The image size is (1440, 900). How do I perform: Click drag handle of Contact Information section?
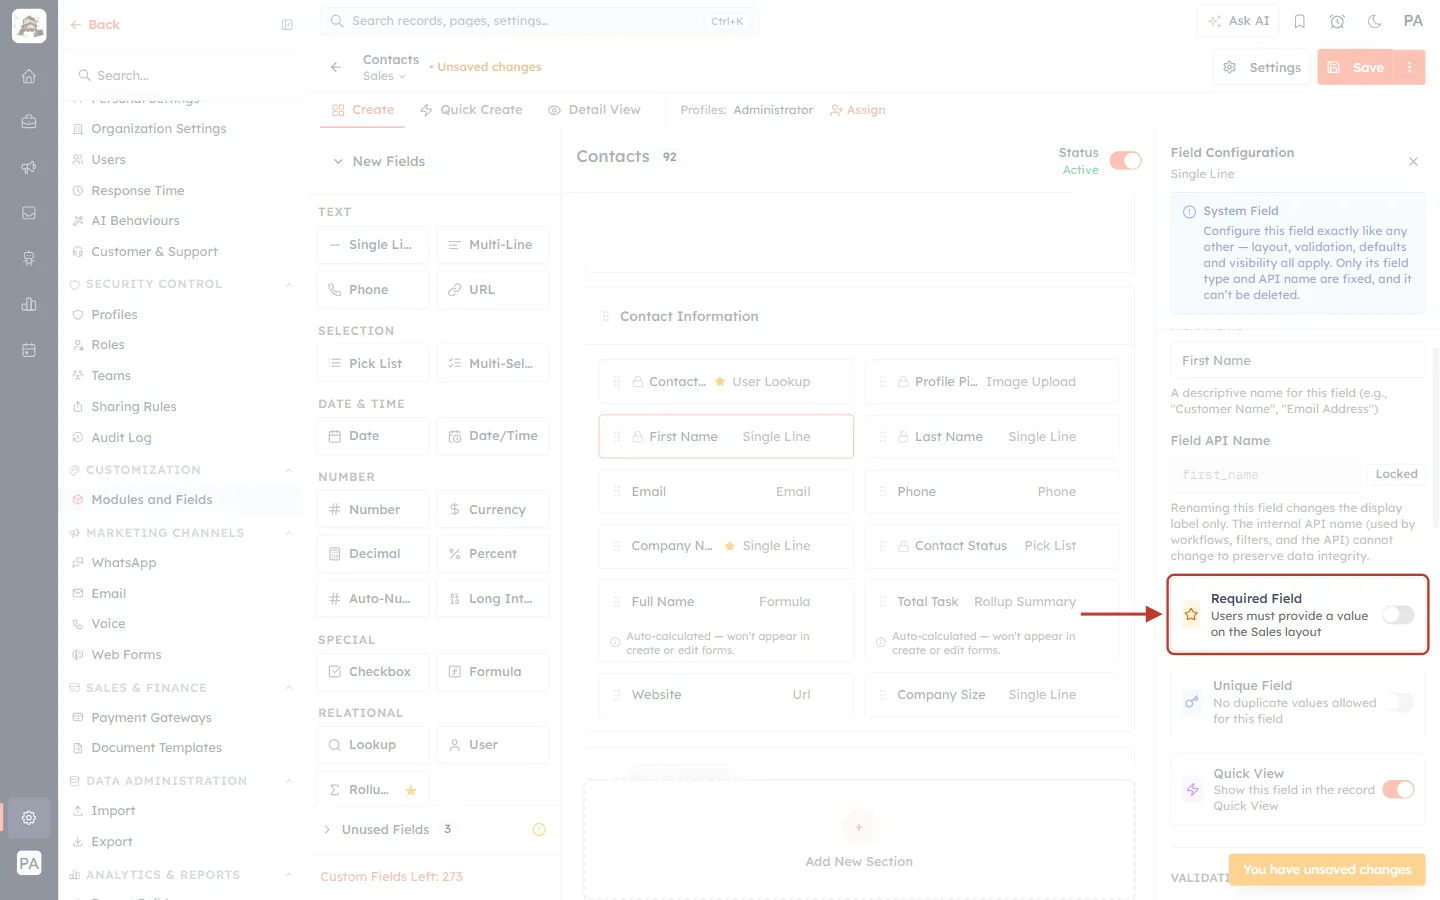coord(605,316)
